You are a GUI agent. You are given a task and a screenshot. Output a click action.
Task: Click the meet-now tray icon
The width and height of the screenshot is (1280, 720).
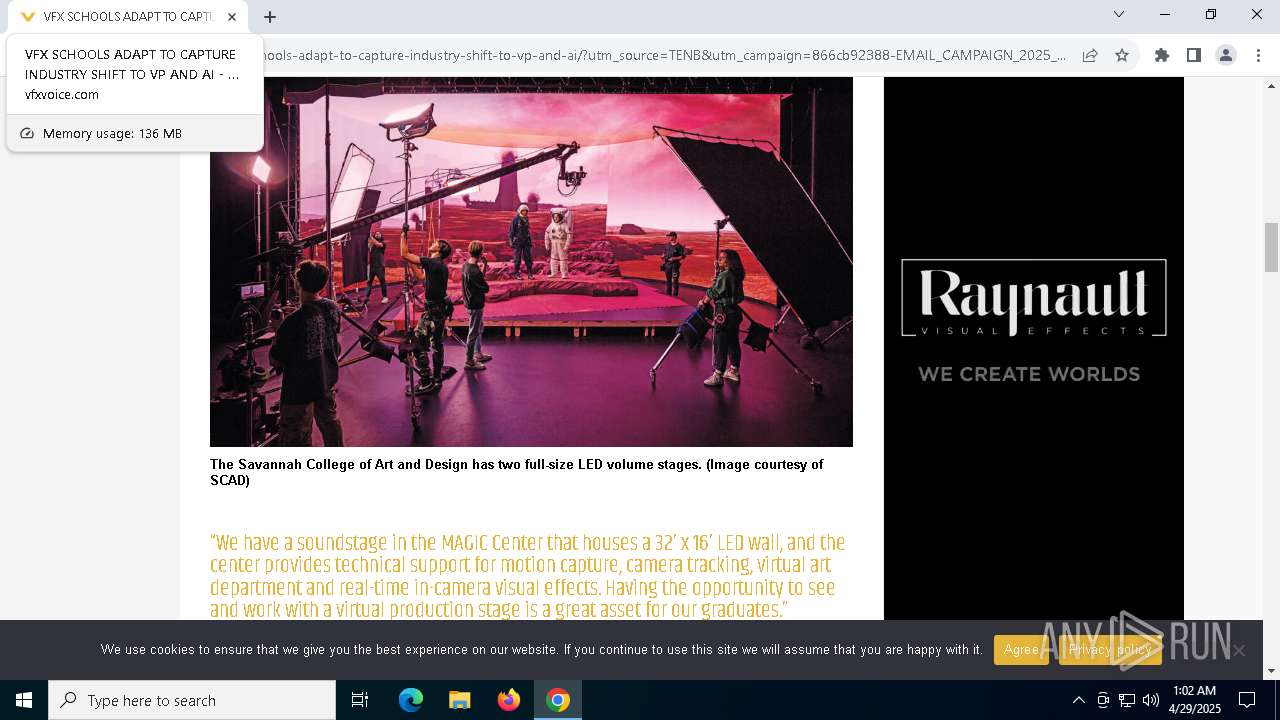click(x=1103, y=700)
